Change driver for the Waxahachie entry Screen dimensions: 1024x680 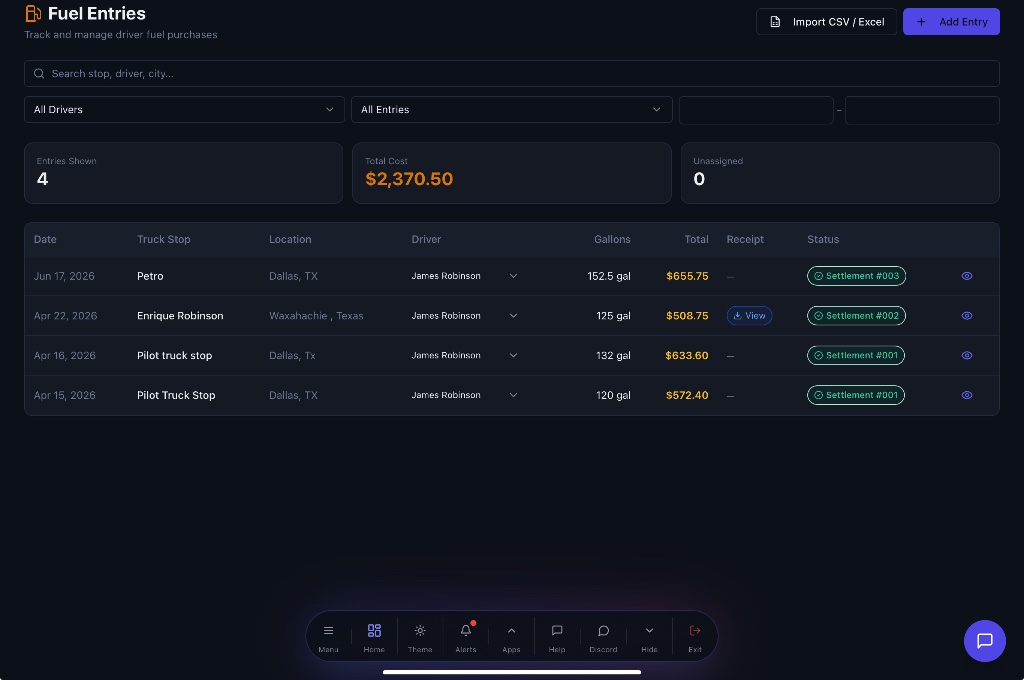pos(464,316)
